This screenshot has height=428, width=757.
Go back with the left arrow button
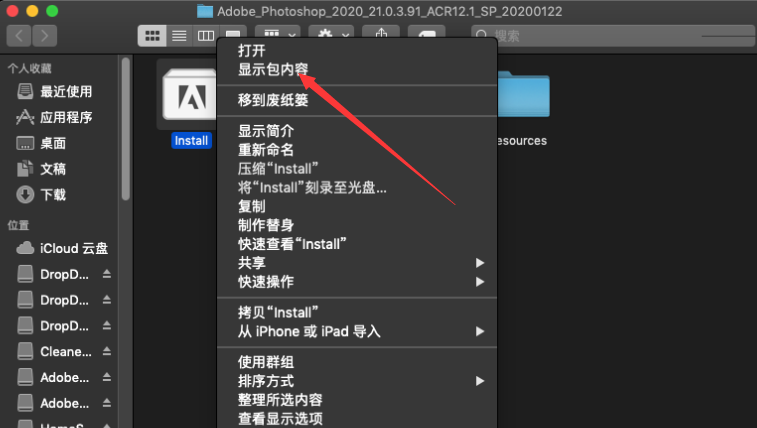(19, 36)
